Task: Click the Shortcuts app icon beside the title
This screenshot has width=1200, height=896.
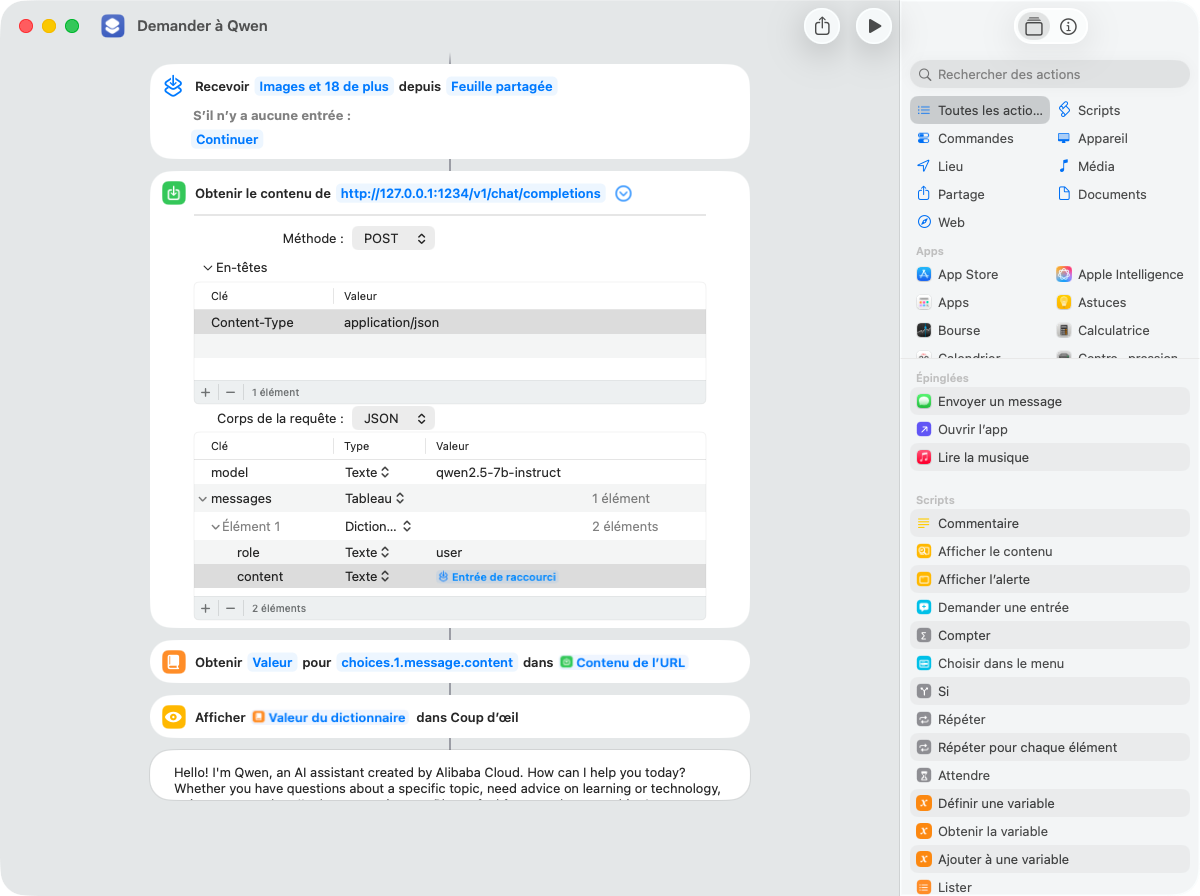Action: tap(113, 26)
